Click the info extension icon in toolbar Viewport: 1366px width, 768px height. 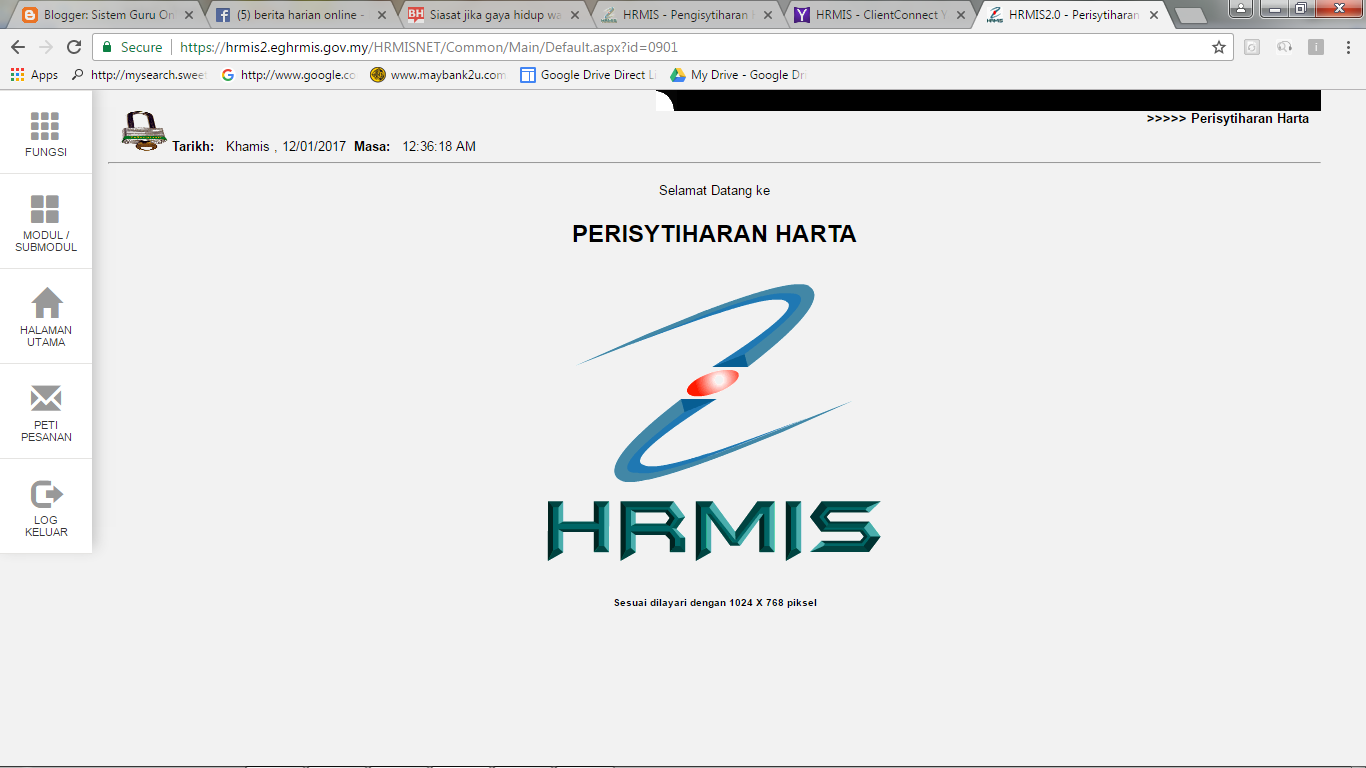click(x=1315, y=47)
